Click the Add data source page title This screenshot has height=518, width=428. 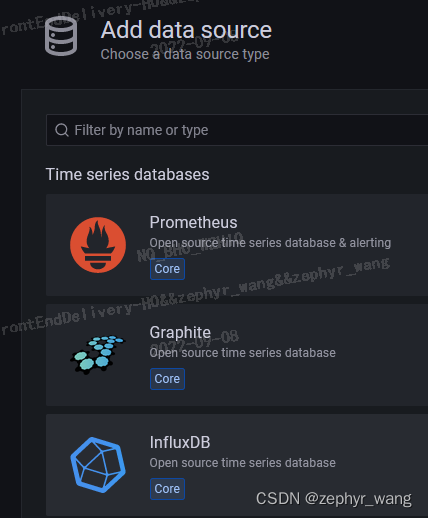[x=186, y=30]
